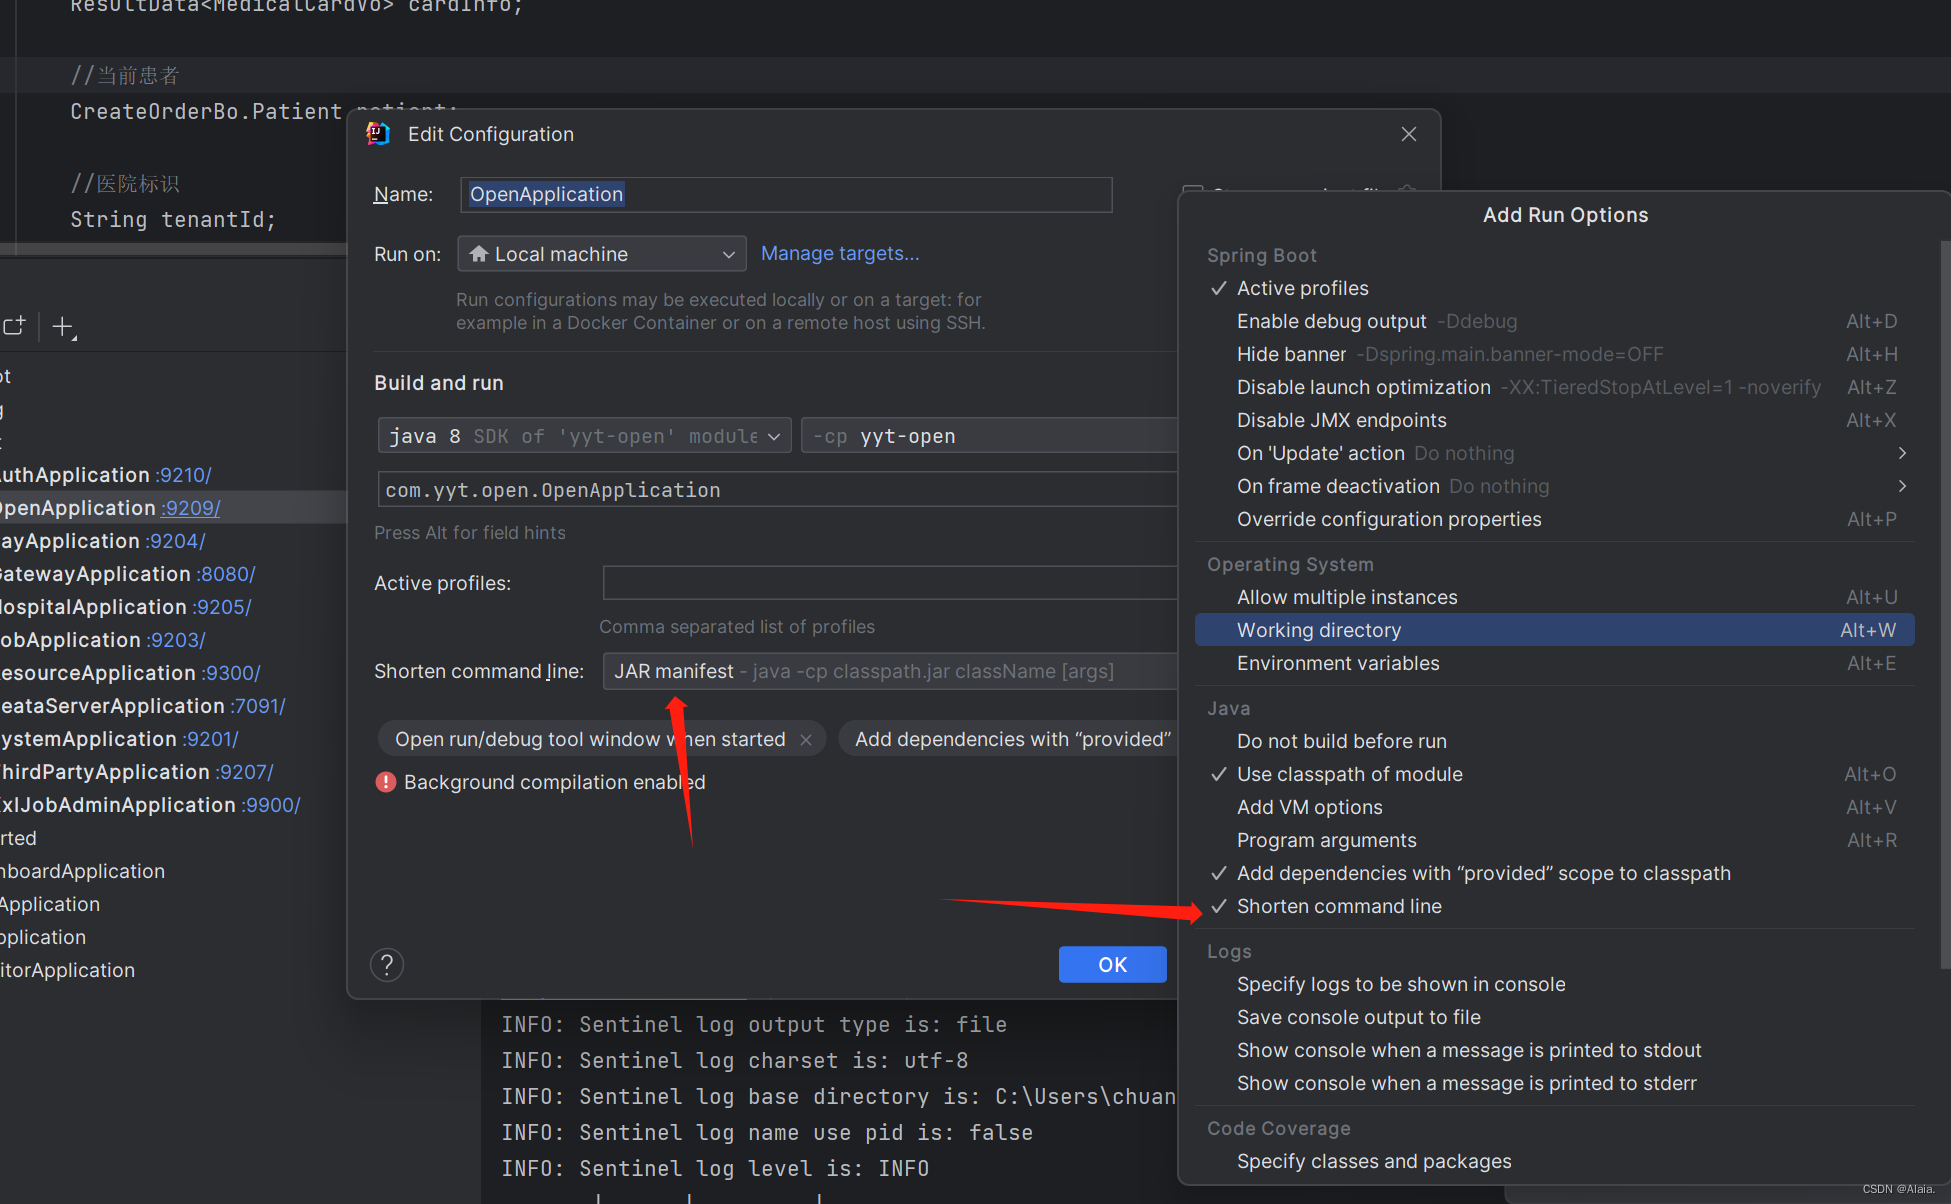Viewport: 1951px width, 1204px height.
Task: Select Hide banner option
Action: point(1554,354)
